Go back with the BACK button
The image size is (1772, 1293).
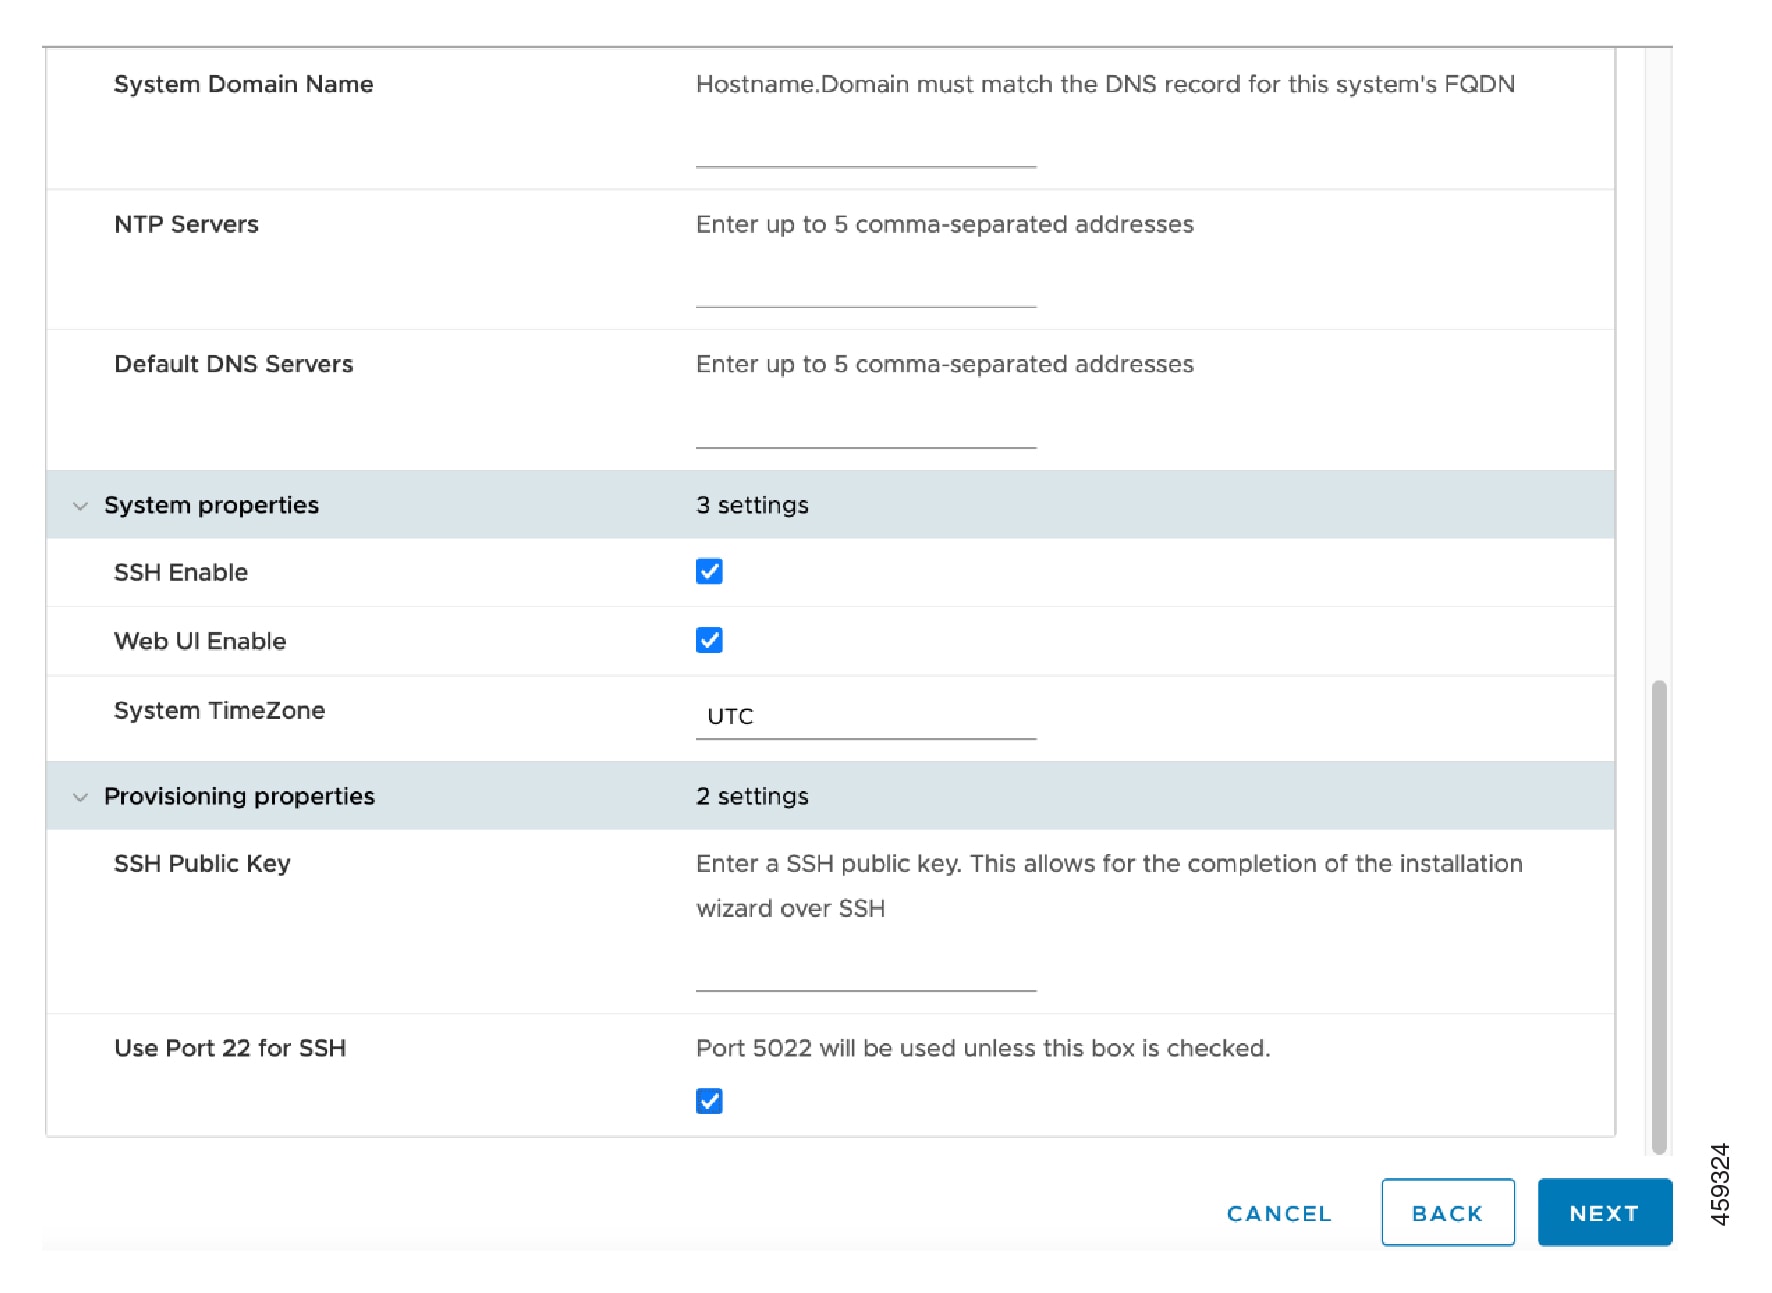pyautogui.click(x=1447, y=1212)
